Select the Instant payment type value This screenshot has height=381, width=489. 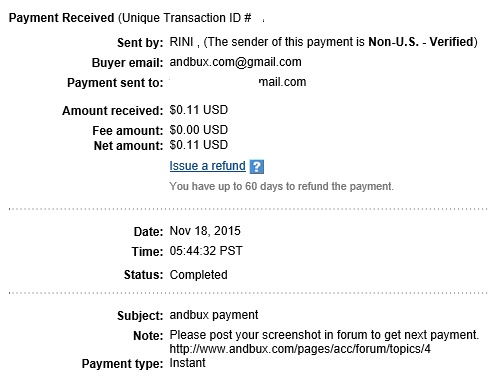pyautogui.click(x=187, y=363)
